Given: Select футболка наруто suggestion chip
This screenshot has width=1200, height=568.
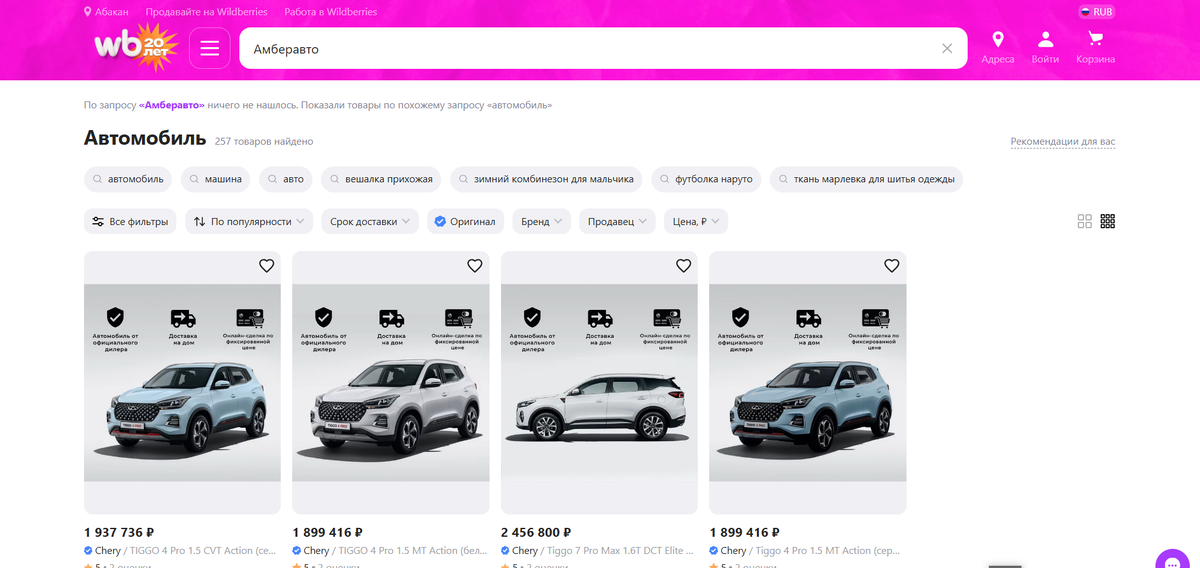Looking at the screenshot, I should tap(707, 179).
